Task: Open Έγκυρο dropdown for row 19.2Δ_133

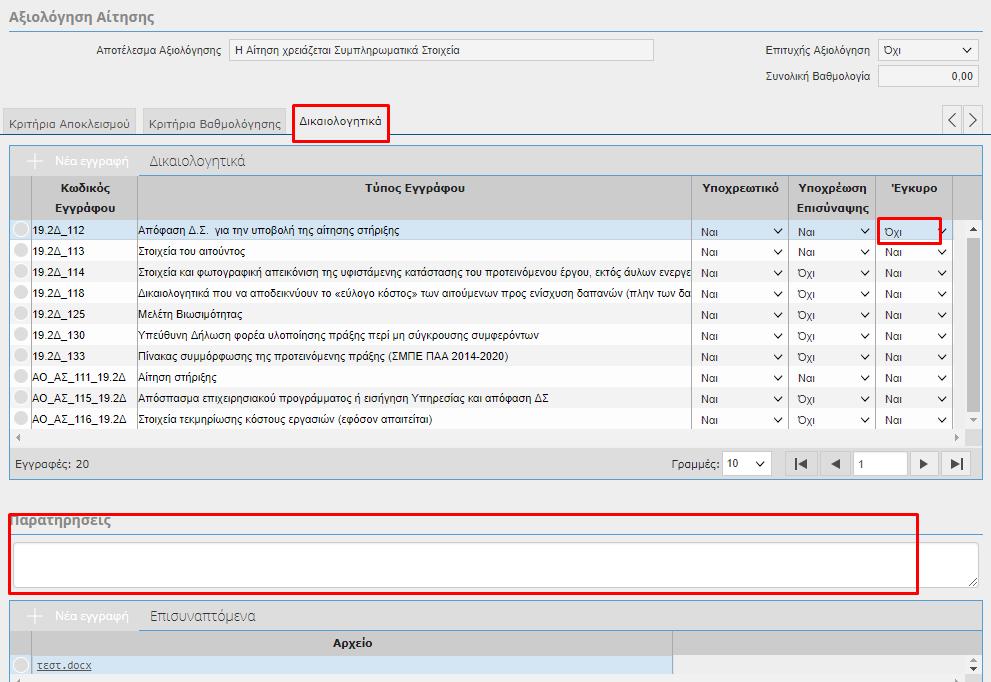Action: coord(915,357)
